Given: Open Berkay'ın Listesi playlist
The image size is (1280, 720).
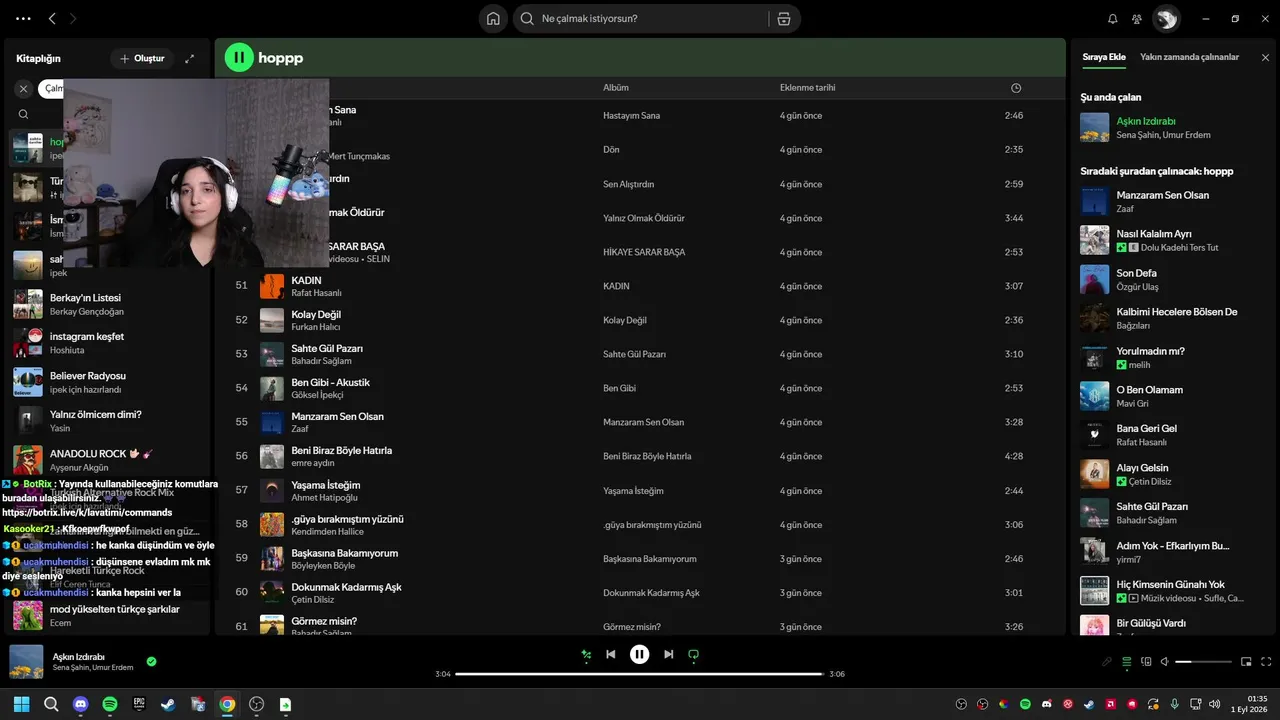Looking at the screenshot, I should 110,304.
